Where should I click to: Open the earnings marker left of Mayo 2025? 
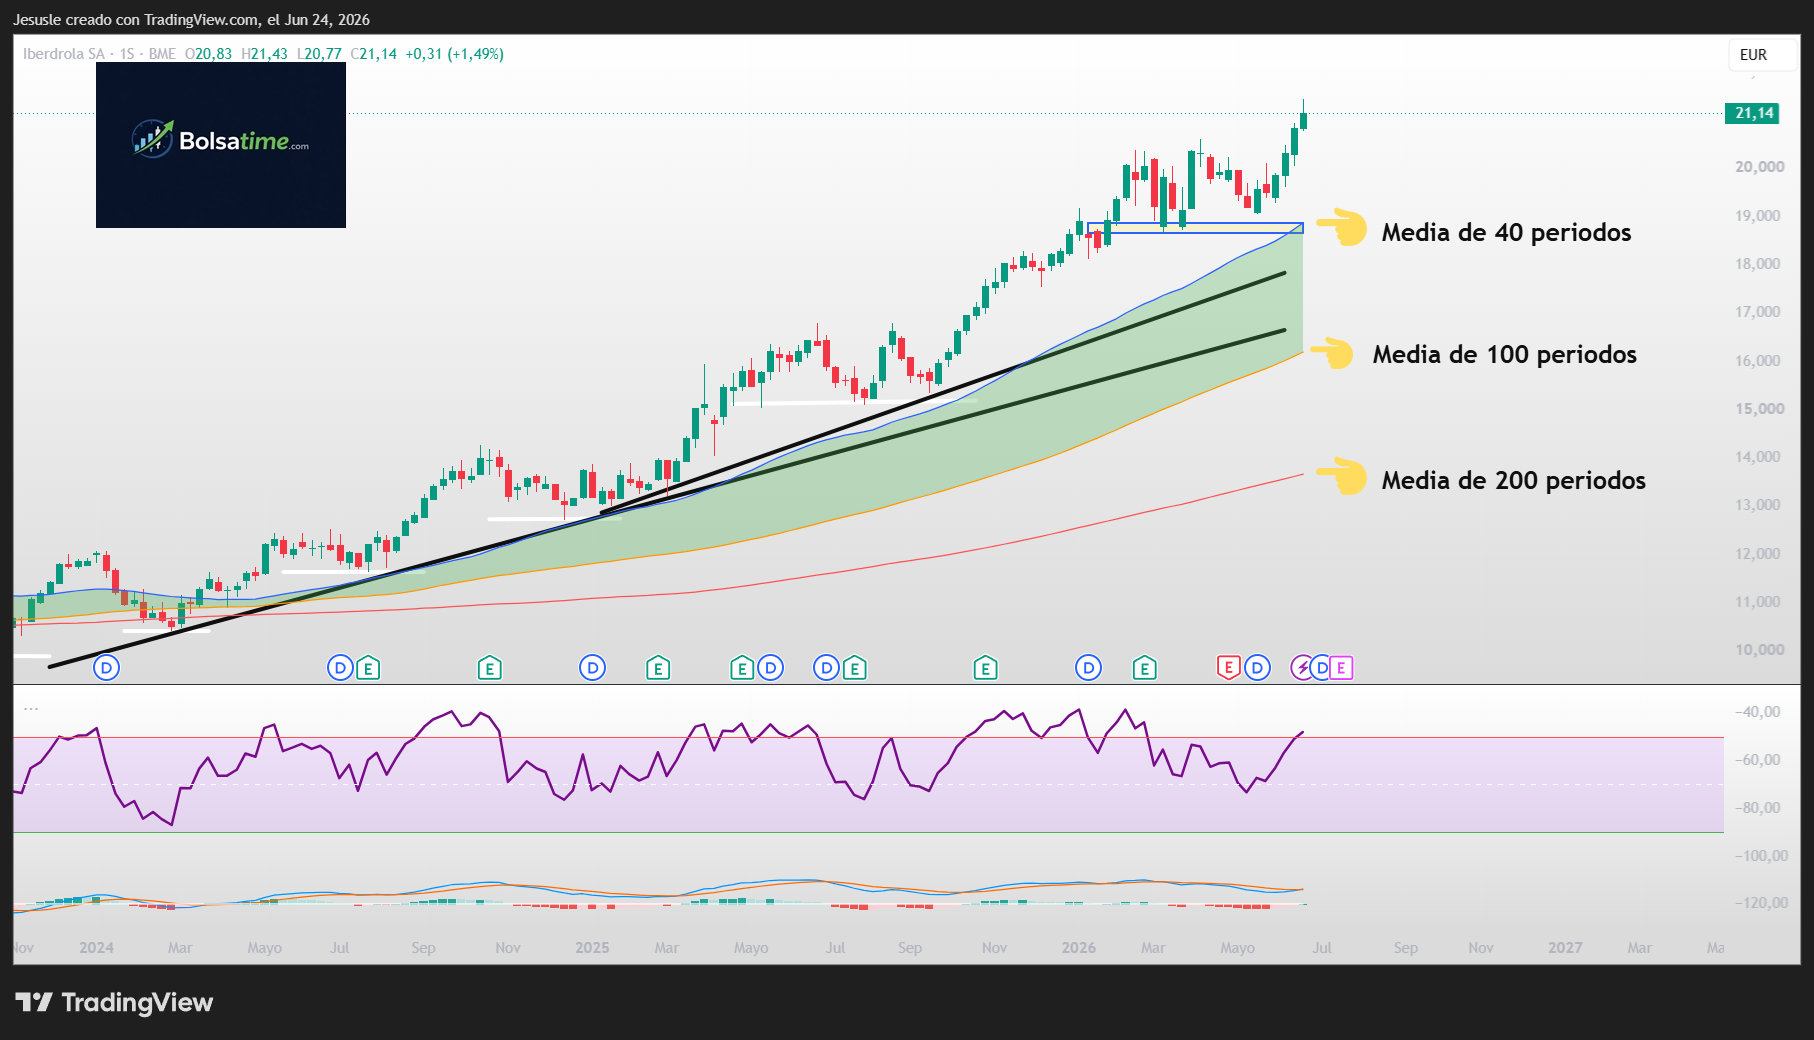[x=742, y=668]
